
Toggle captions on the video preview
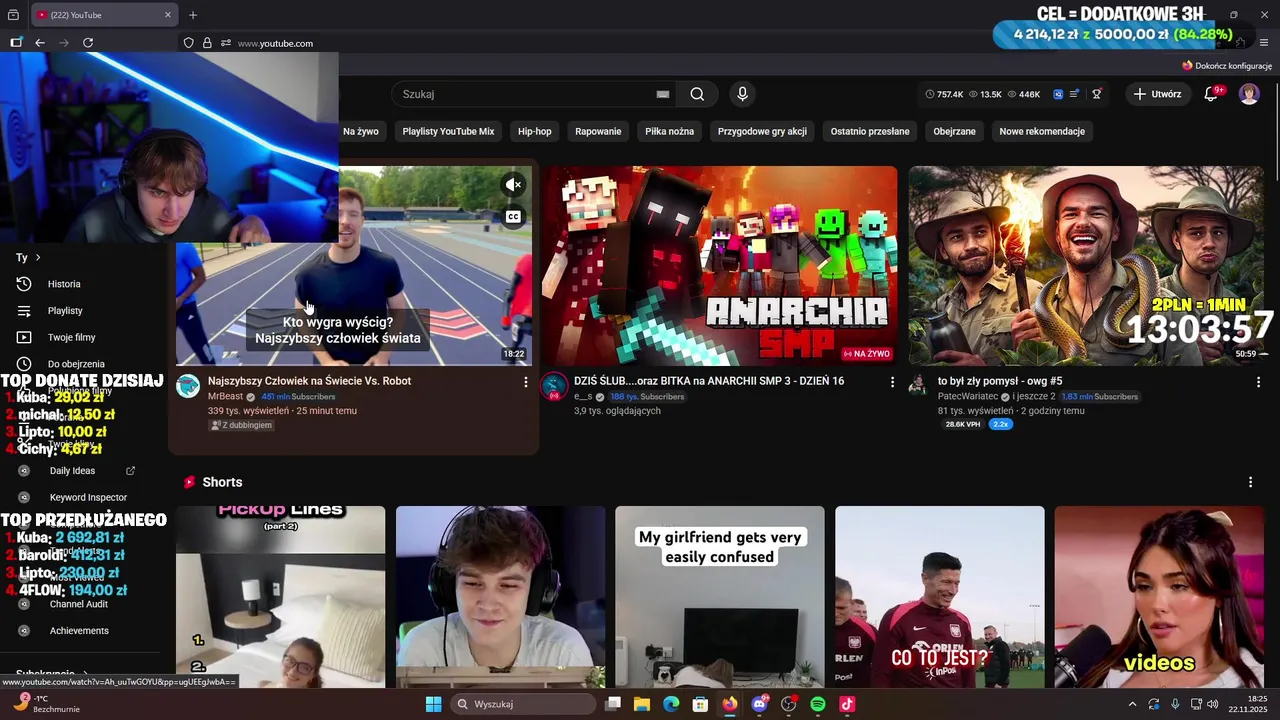click(x=513, y=217)
